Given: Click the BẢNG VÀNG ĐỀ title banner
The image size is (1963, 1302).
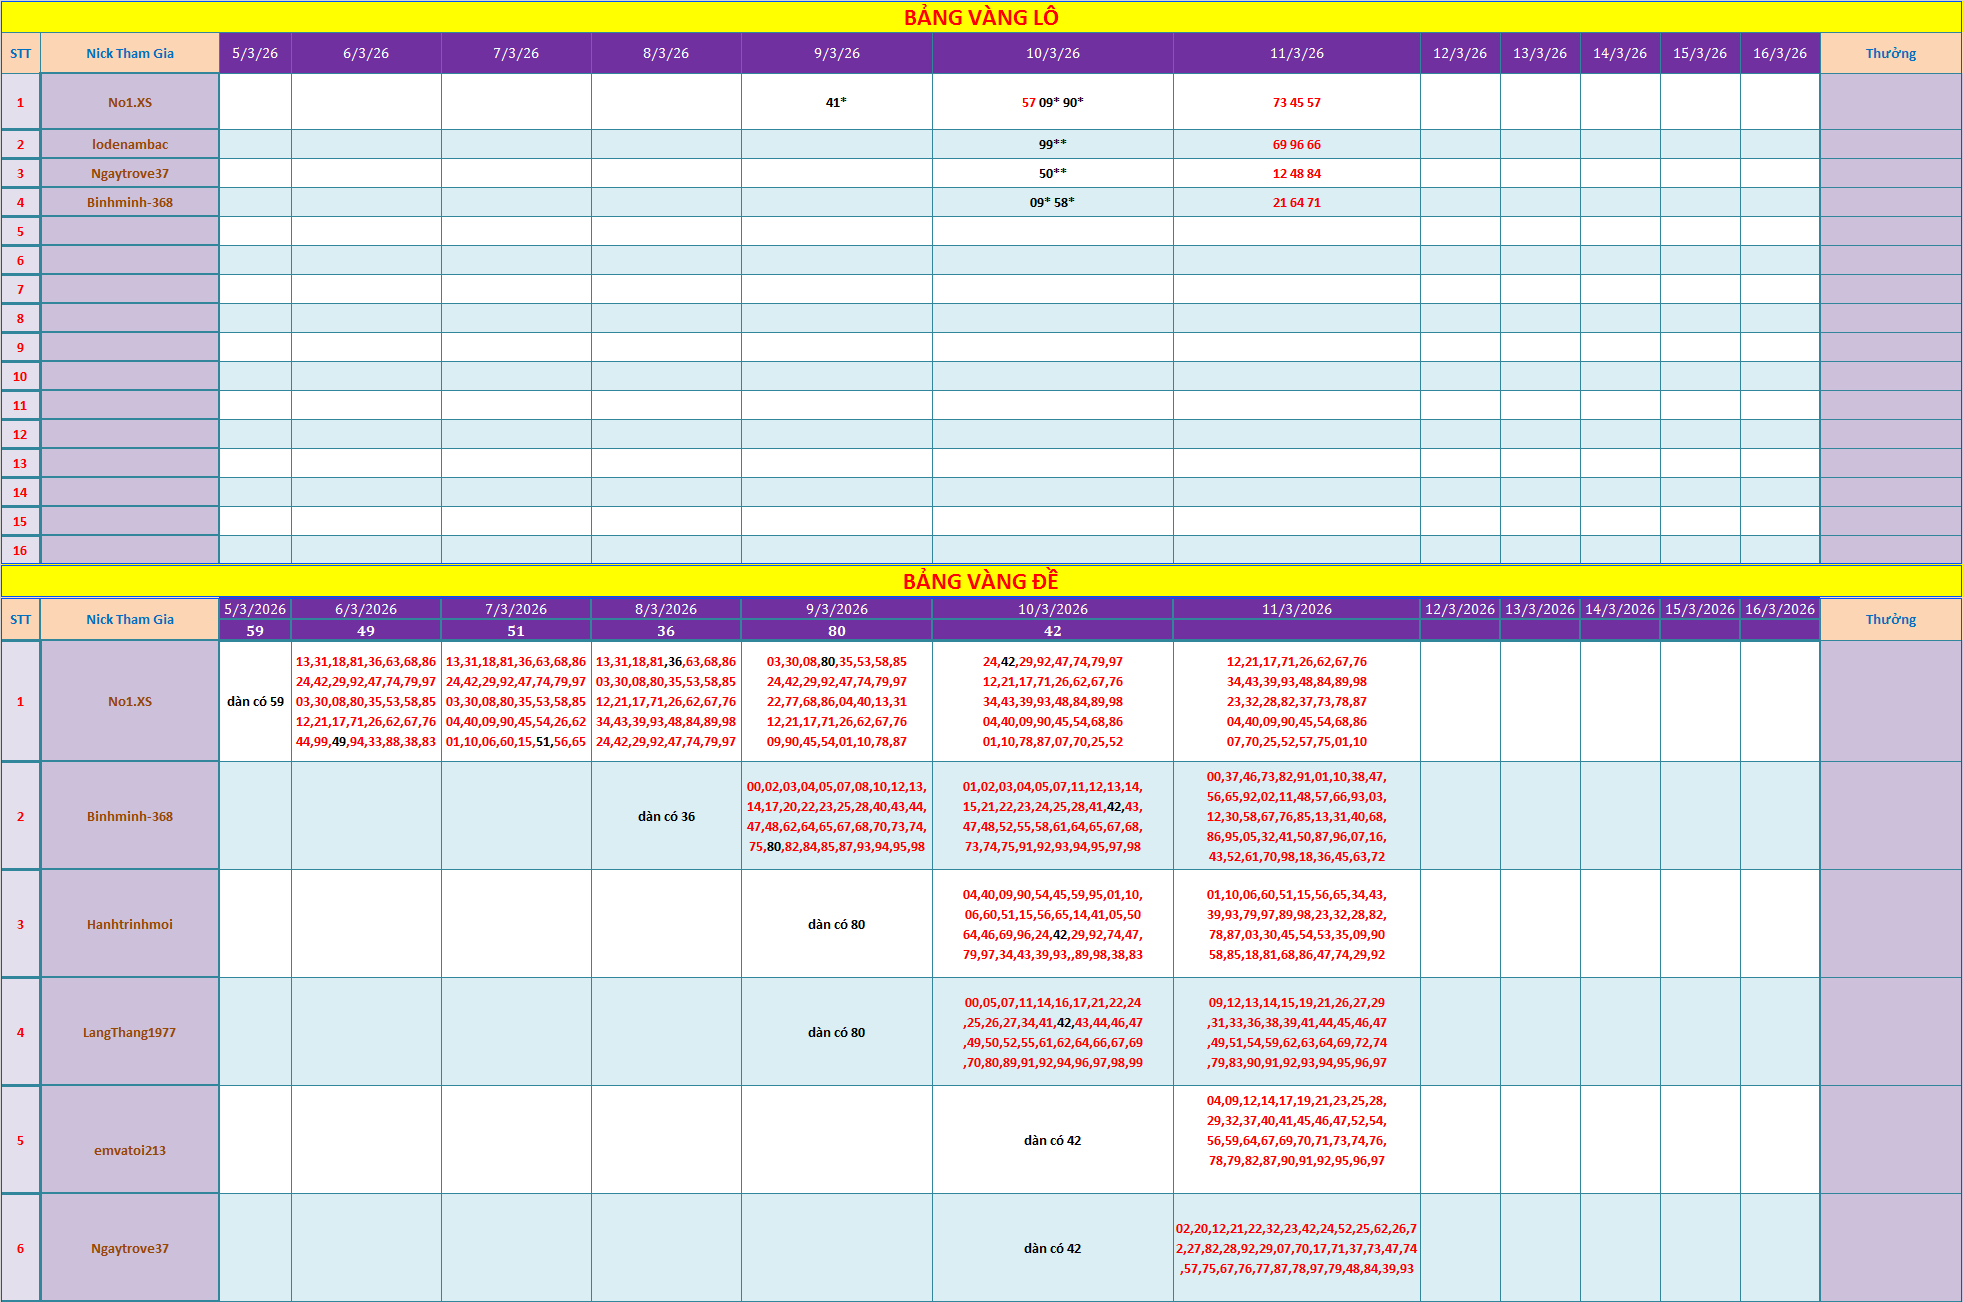Looking at the screenshot, I should tap(980, 581).
